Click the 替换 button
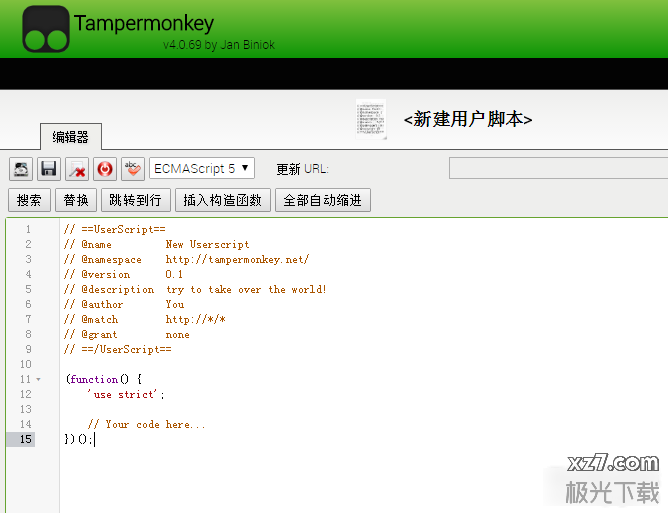Image resolution: width=668 pixels, height=513 pixels. click(x=76, y=200)
